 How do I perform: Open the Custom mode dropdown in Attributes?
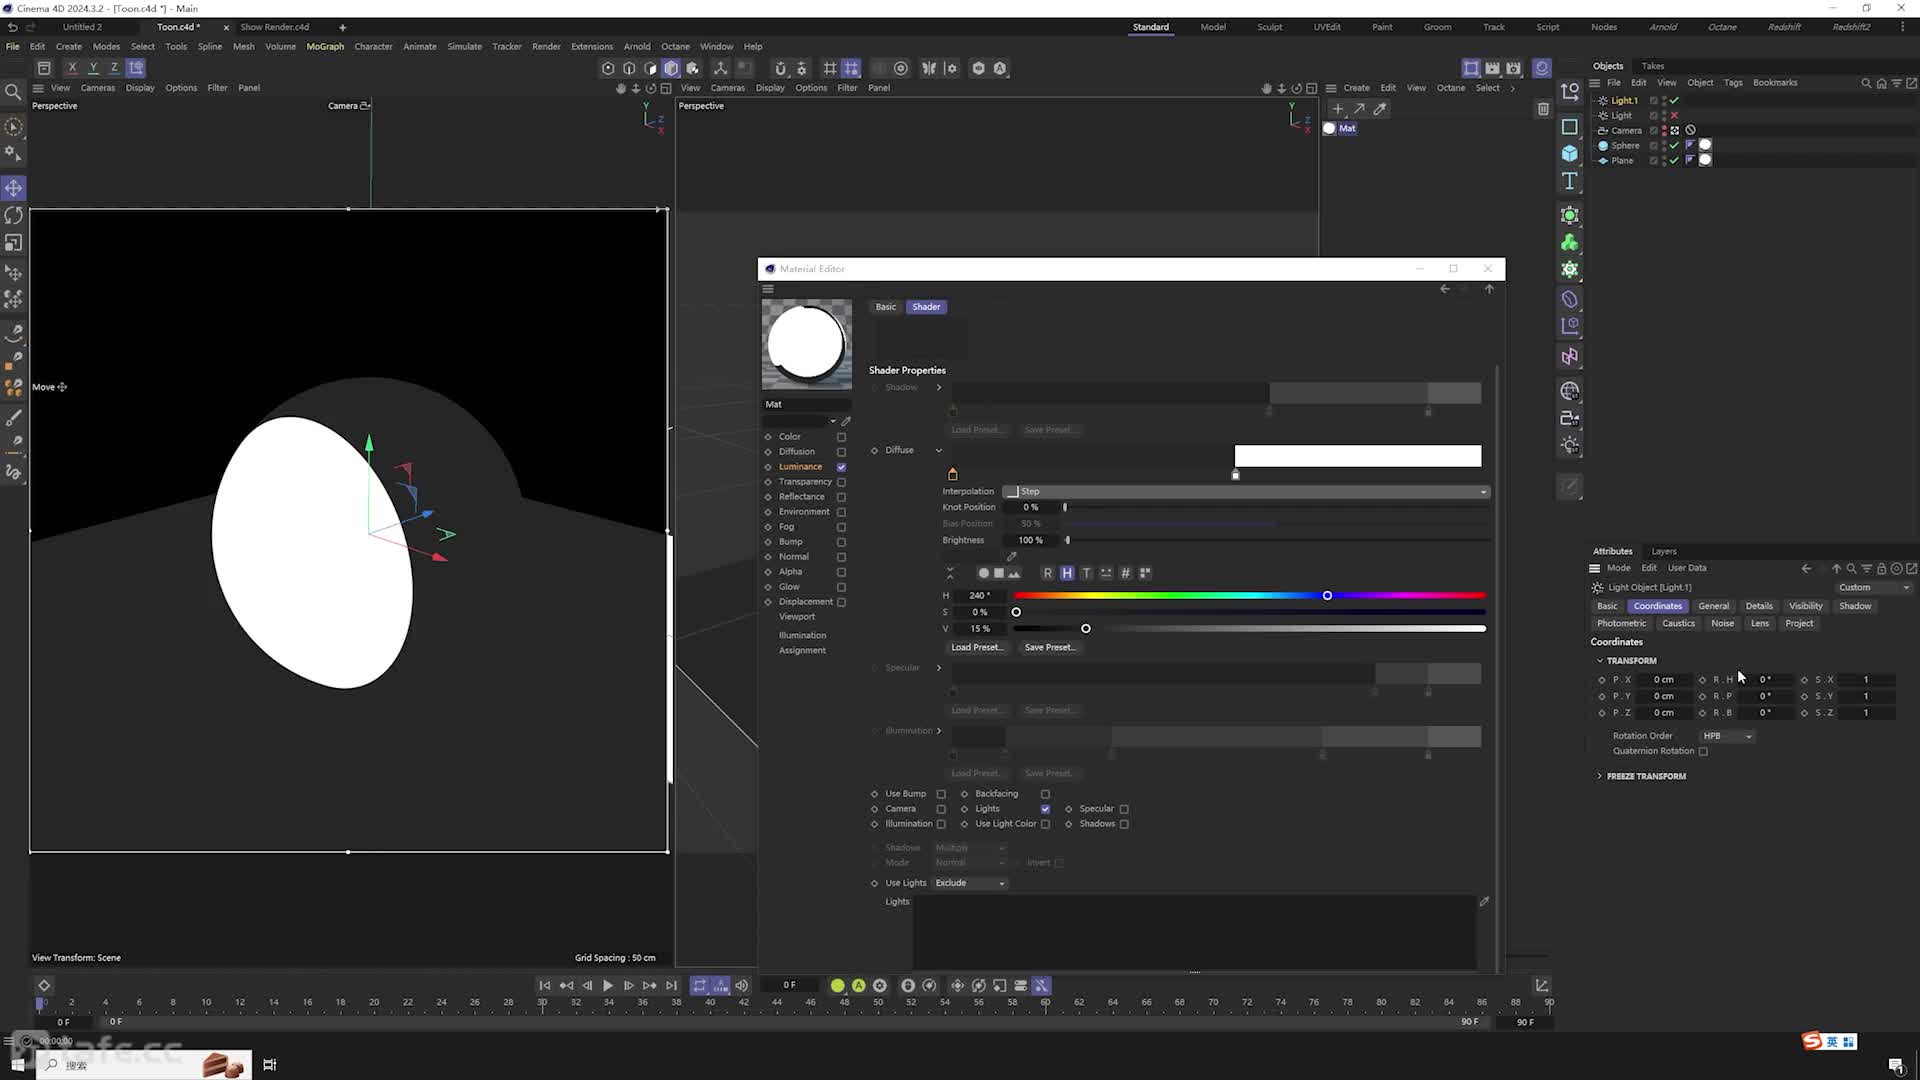click(1873, 588)
